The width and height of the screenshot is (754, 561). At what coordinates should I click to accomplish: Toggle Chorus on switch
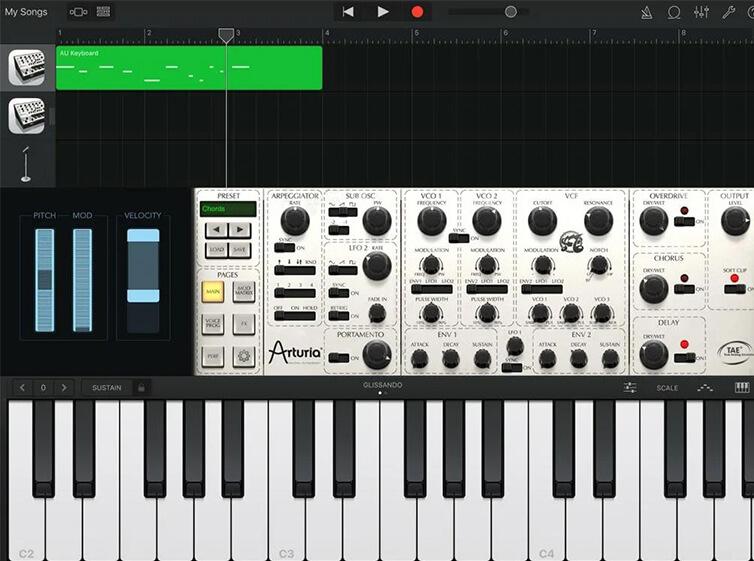click(684, 289)
